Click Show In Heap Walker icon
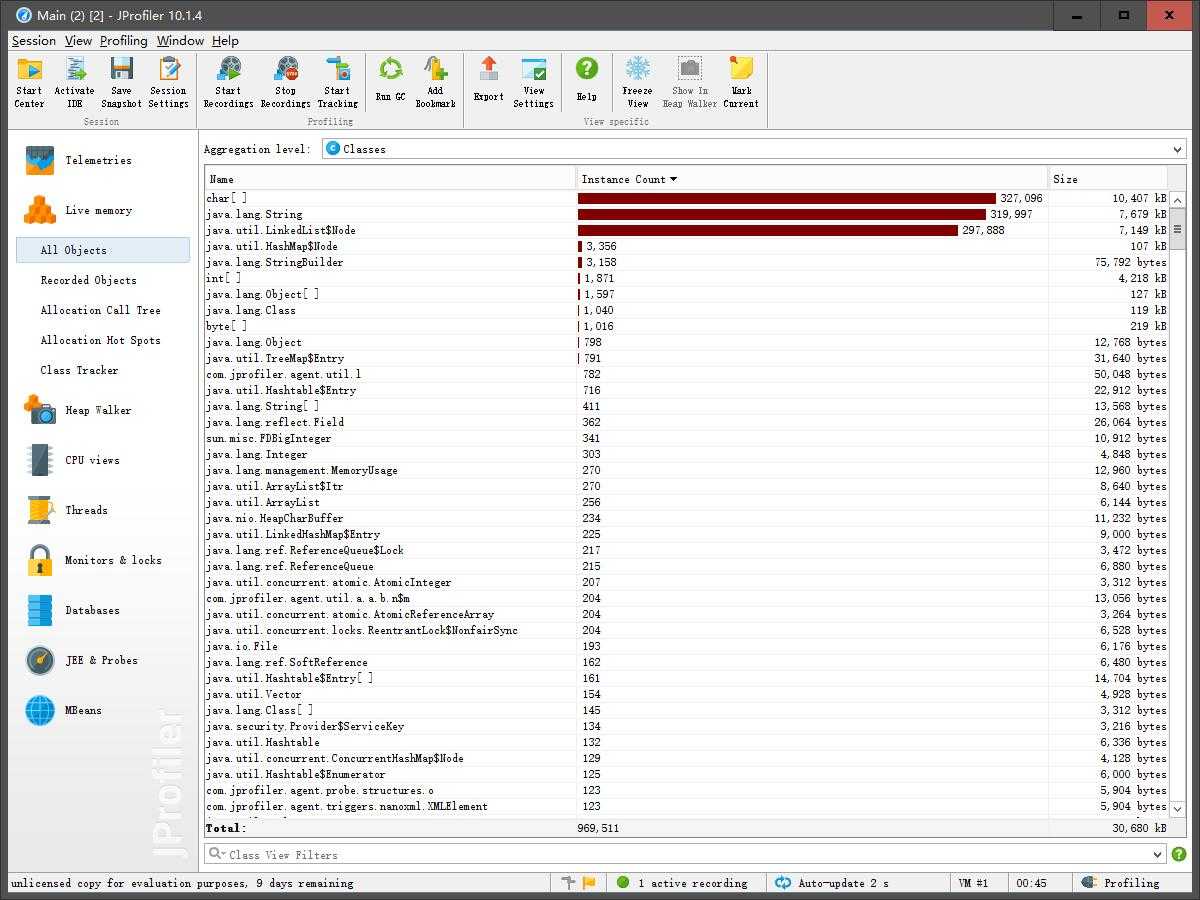The width and height of the screenshot is (1200, 900). [x=689, y=82]
